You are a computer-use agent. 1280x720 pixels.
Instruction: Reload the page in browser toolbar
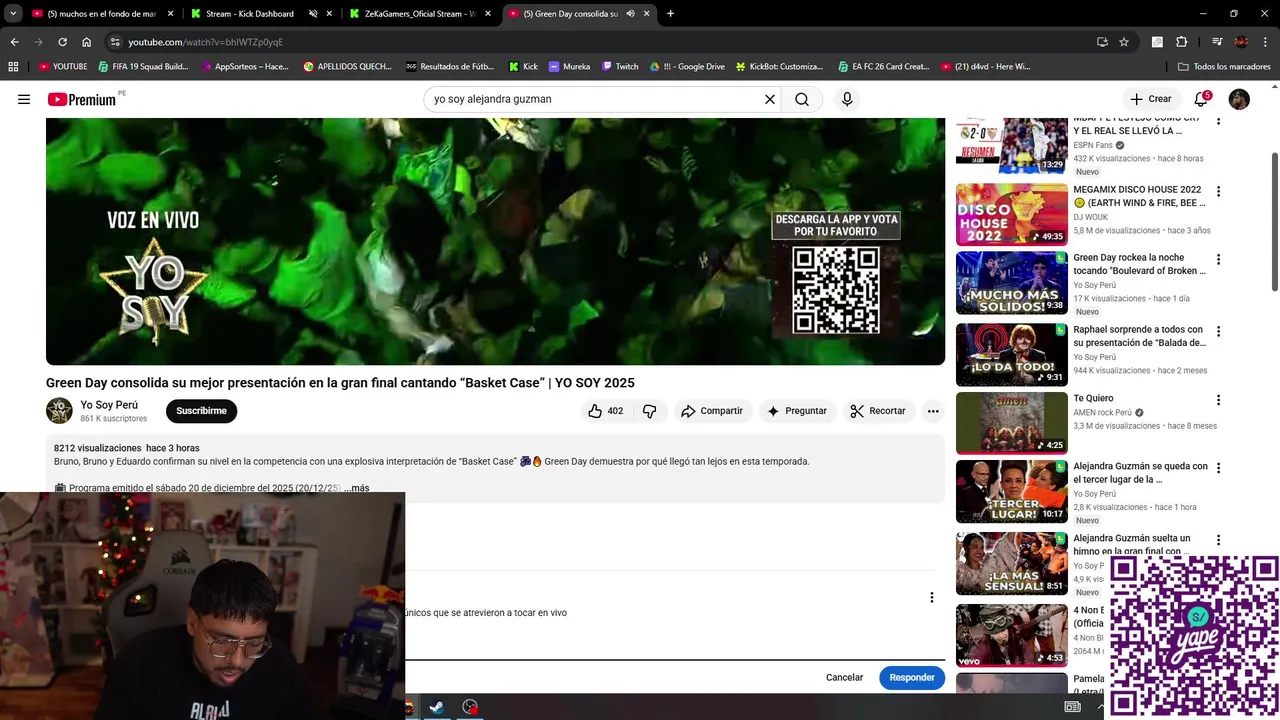tap(62, 42)
